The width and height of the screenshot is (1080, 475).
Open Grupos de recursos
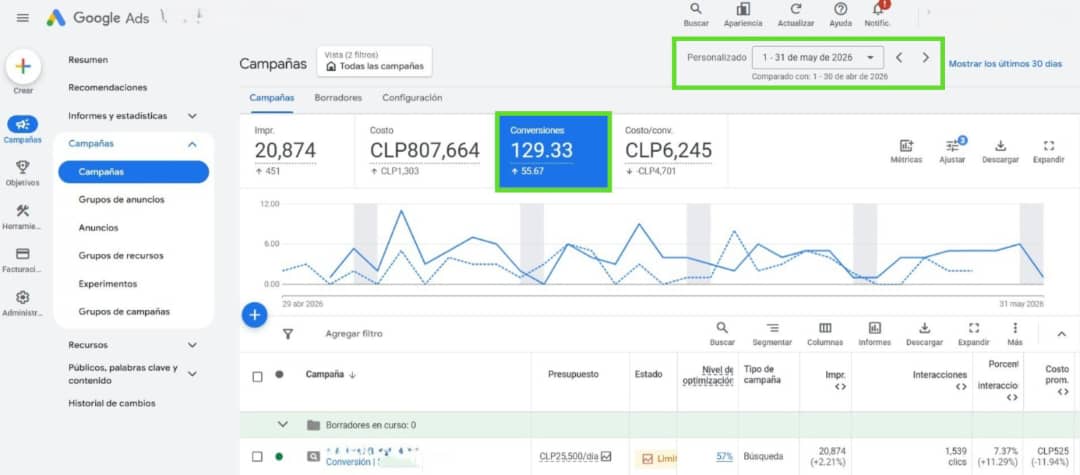tap(121, 255)
